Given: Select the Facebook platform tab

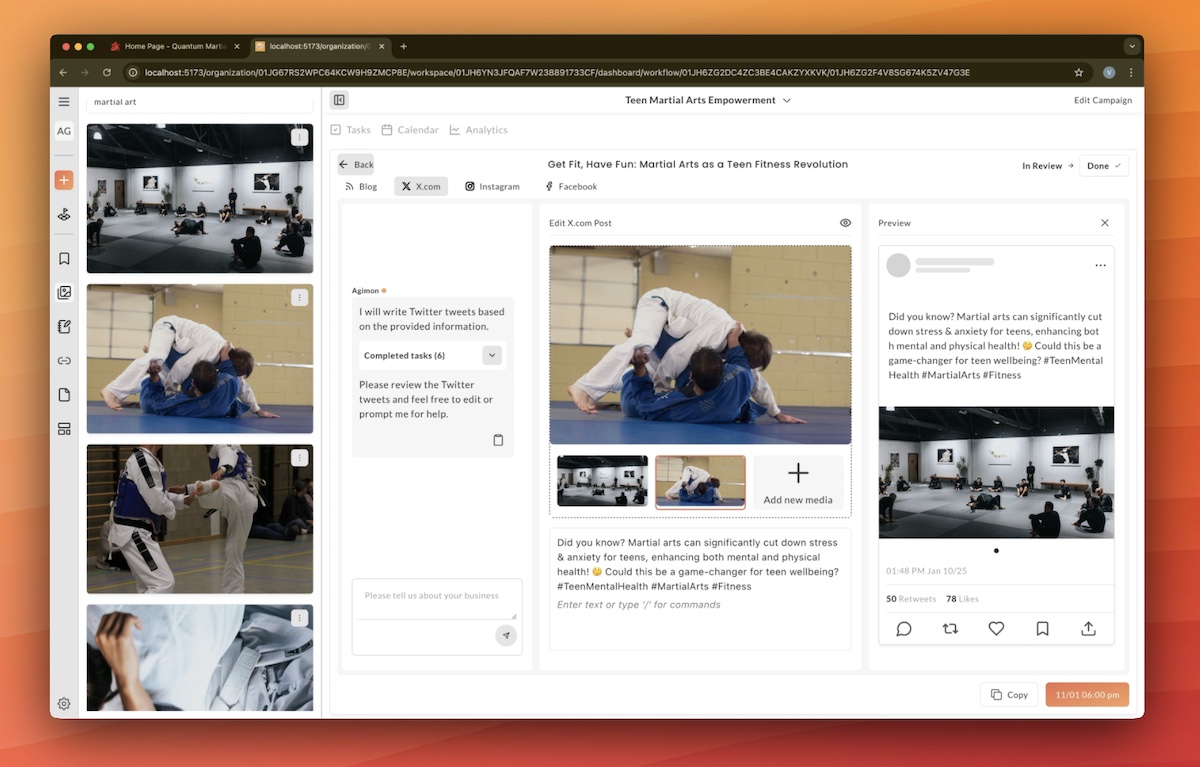Looking at the screenshot, I should [x=571, y=186].
